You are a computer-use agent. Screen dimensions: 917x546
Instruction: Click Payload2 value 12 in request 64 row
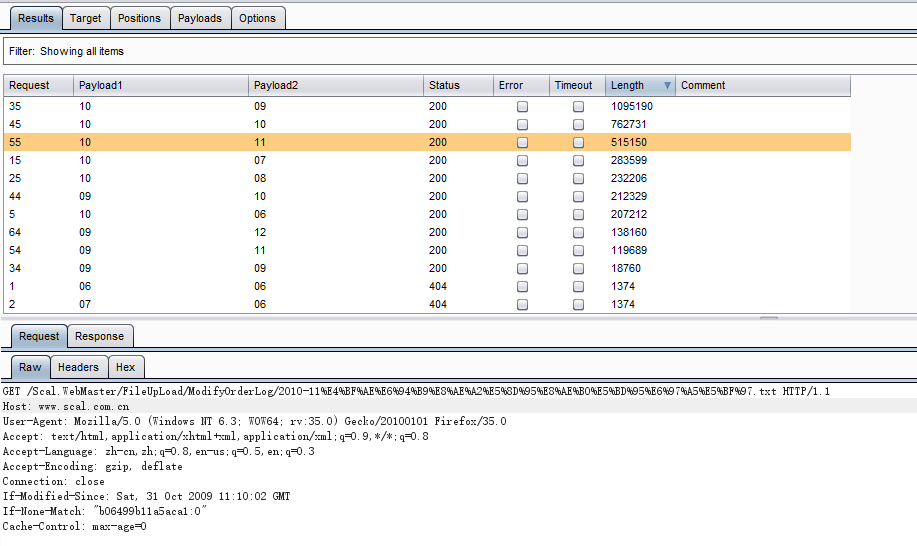coord(260,233)
